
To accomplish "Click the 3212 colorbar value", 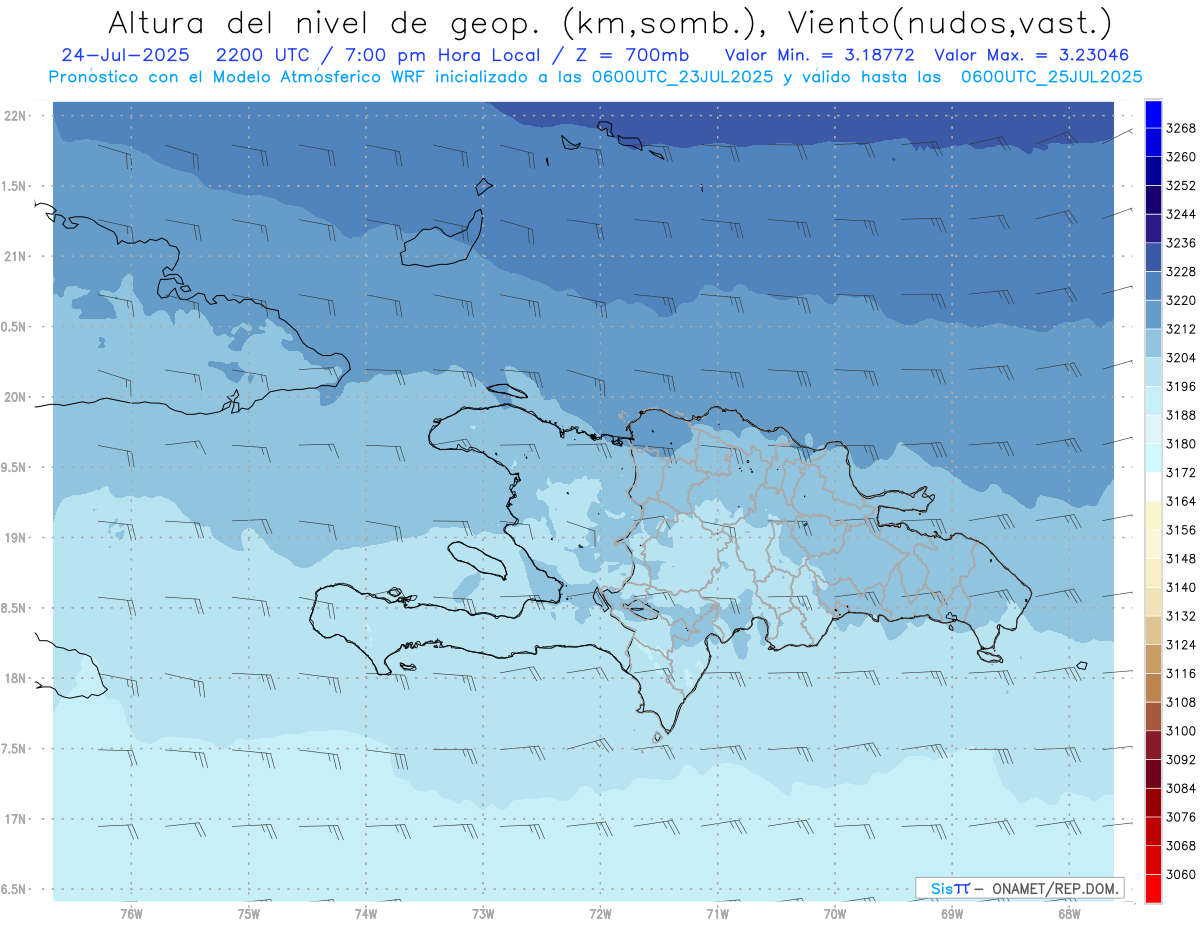I will (1181, 329).
